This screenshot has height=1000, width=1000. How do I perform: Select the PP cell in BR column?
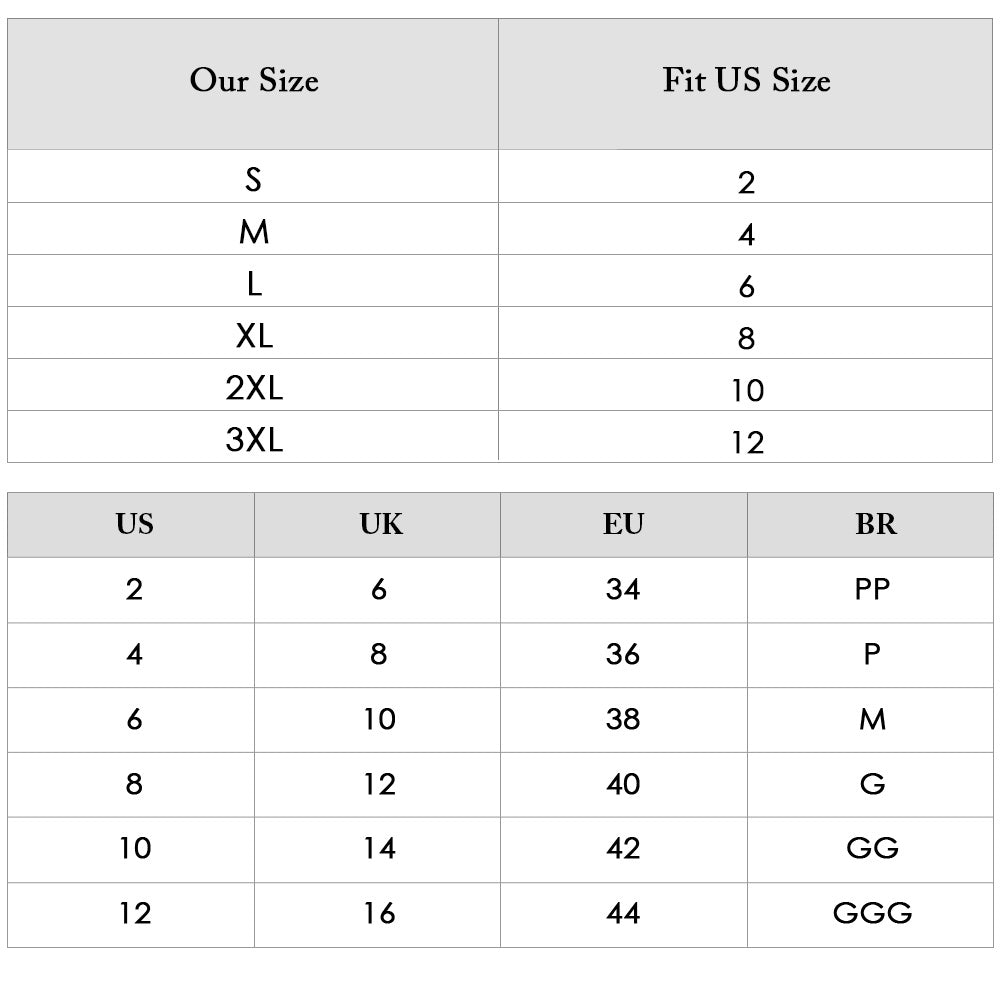872,589
